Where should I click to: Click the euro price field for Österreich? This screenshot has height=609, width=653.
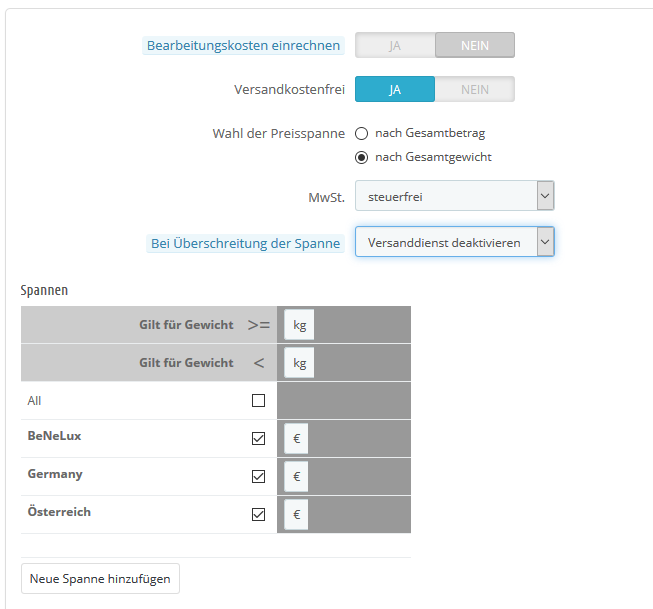tap(297, 514)
